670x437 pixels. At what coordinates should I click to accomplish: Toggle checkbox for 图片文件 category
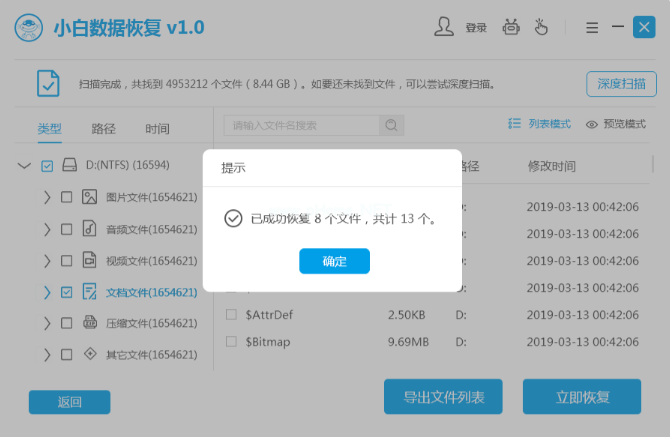(66, 198)
